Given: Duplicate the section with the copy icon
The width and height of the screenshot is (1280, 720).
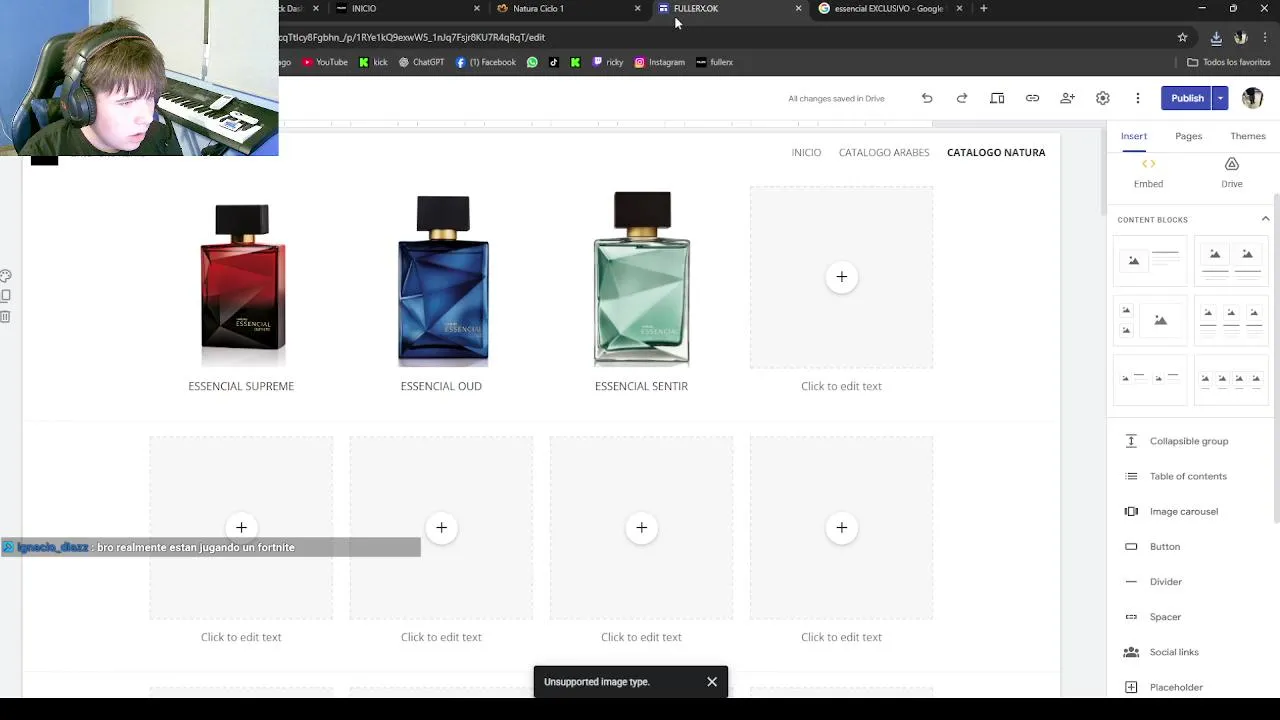Looking at the screenshot, I should [x=6, y=296].
